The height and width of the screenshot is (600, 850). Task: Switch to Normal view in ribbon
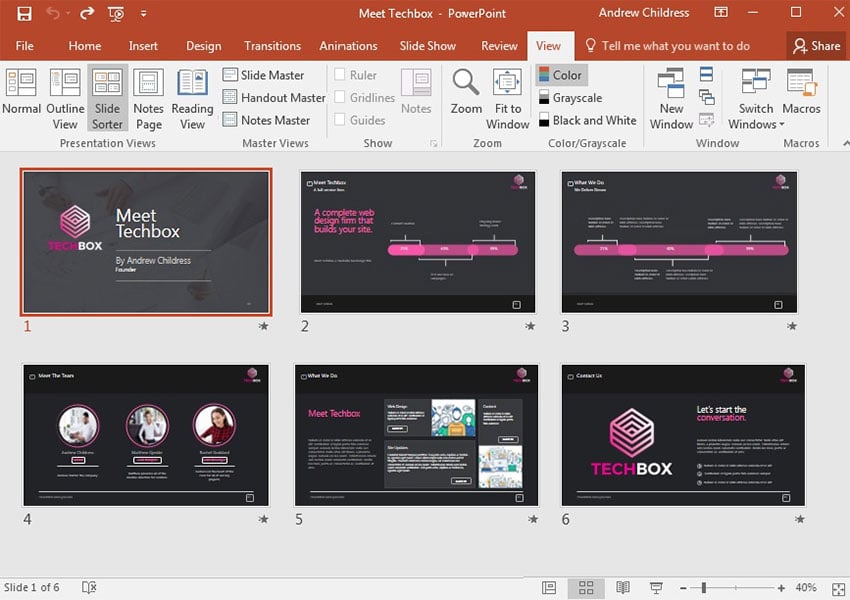(x=21, y=97)
